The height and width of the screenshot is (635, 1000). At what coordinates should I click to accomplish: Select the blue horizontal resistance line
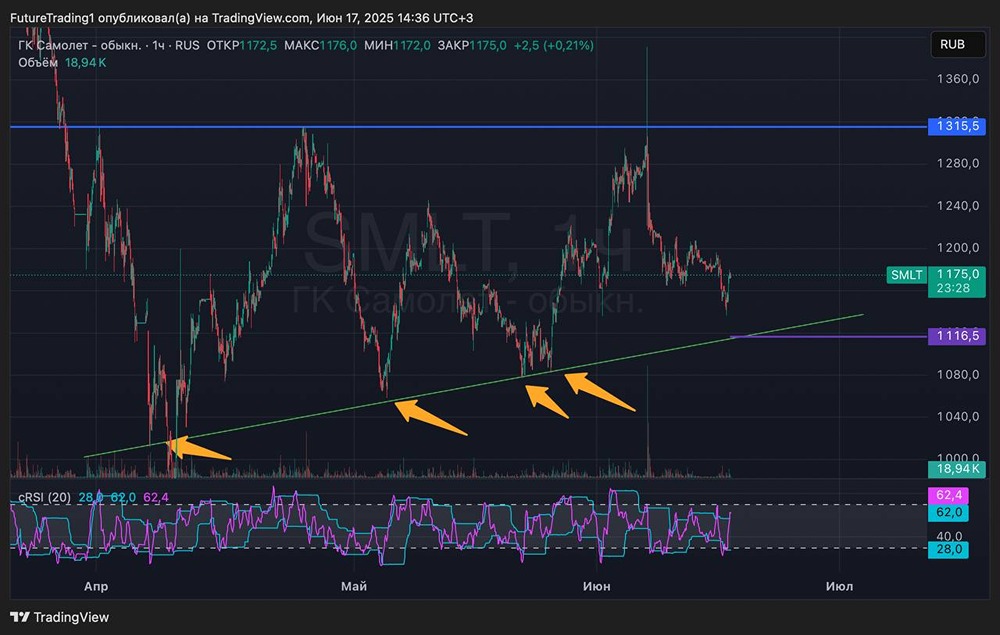point(468,126)
